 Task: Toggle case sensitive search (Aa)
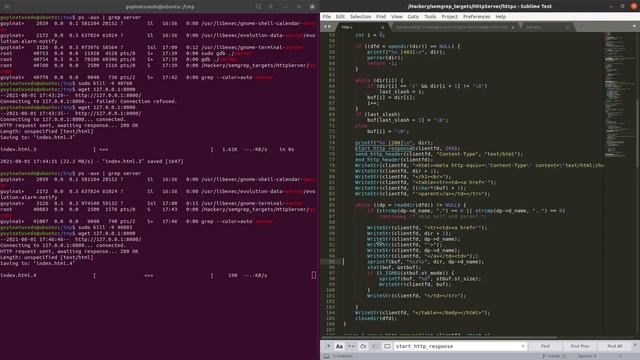339,346
